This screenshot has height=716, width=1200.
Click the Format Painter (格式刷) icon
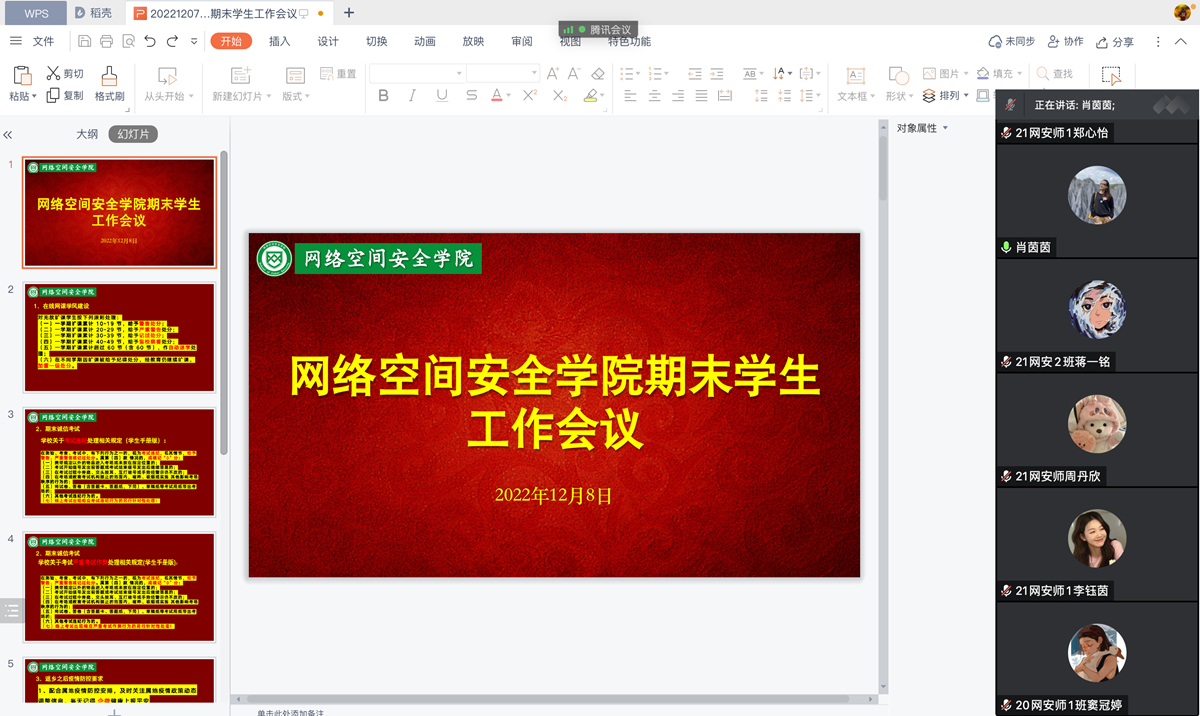[109, 76]
